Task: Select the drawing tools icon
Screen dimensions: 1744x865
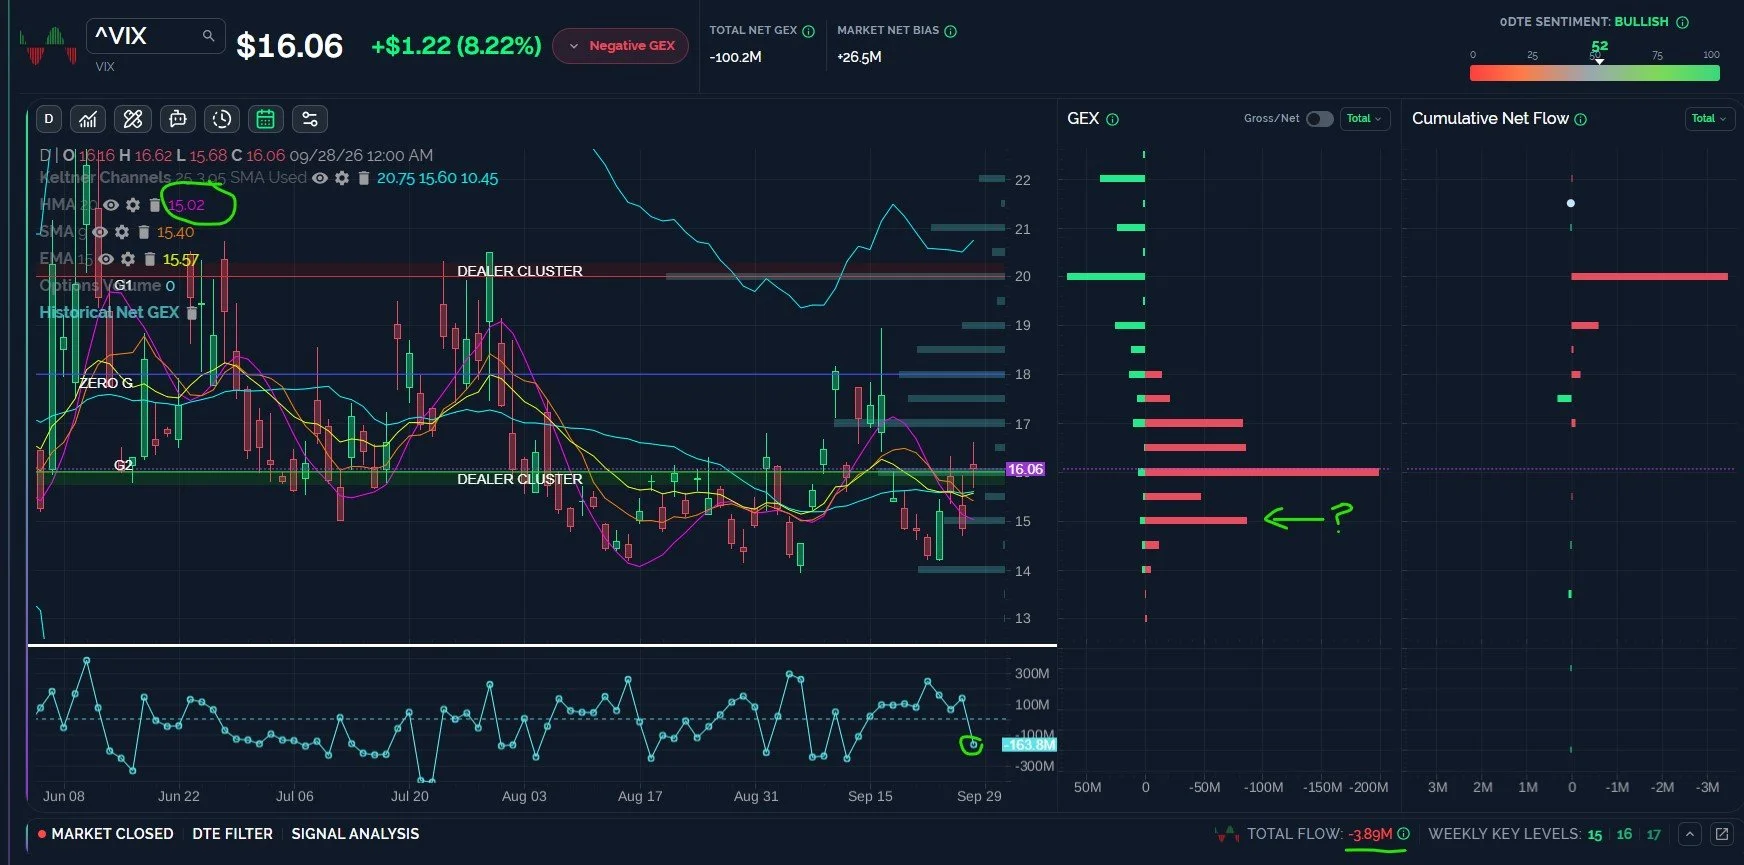Action: pyautogui.click(x=132, y=119)
